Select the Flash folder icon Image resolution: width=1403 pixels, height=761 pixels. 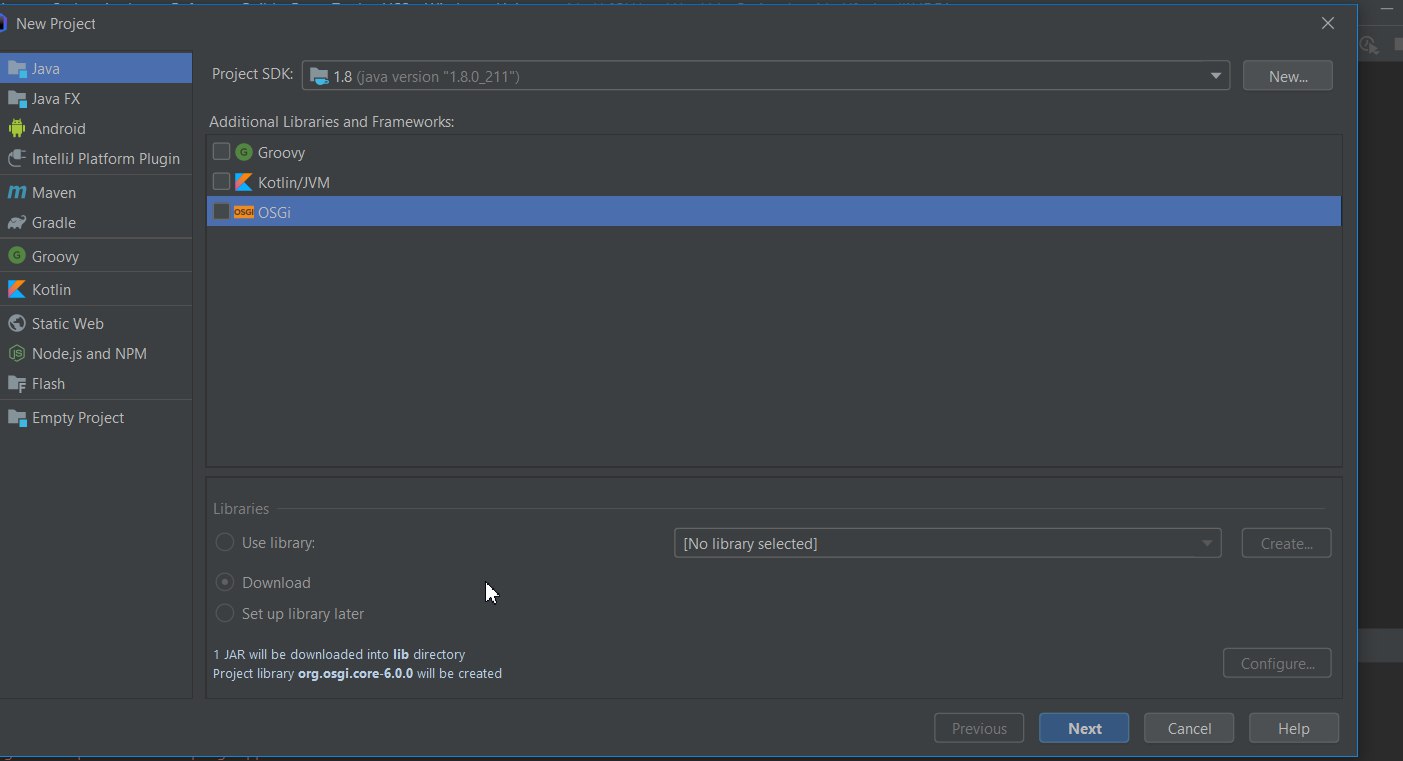(x=16, y=383)
